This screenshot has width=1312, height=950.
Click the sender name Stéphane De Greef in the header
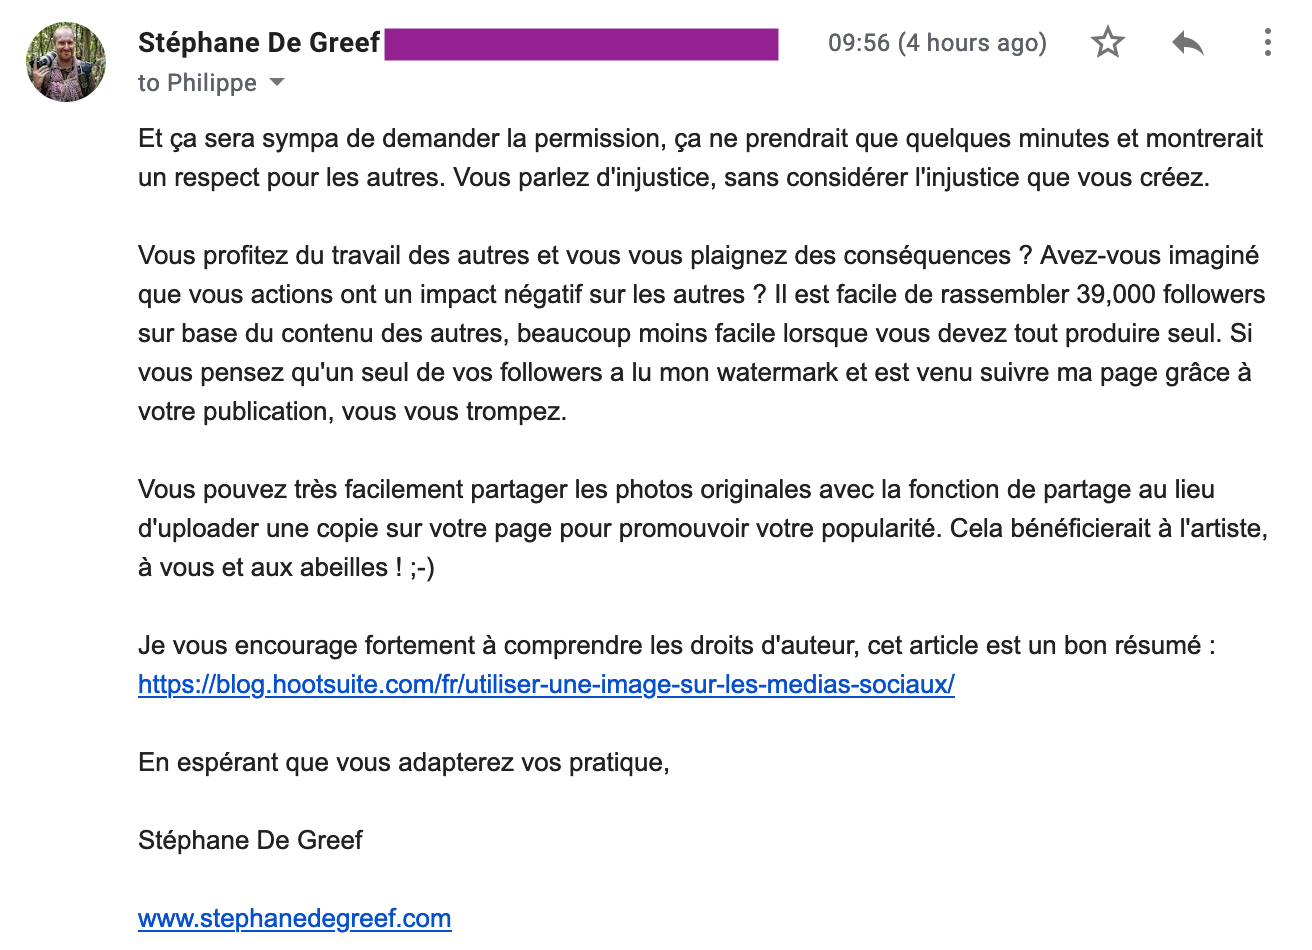[259, 42]
